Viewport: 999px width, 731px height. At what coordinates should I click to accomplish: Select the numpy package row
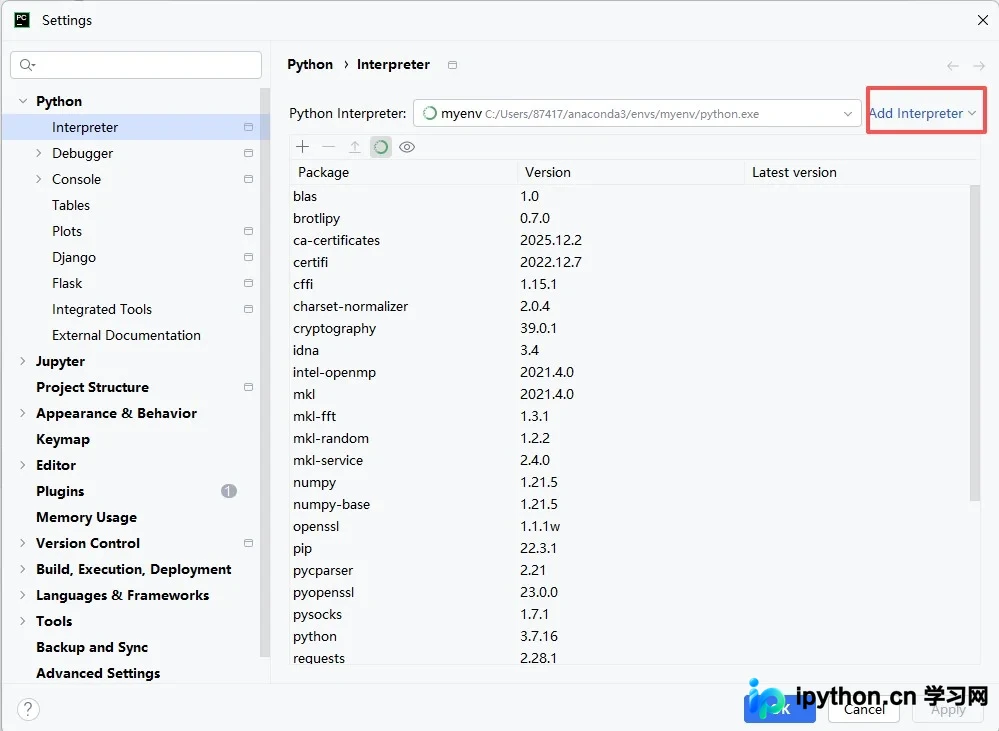tap(629, 482)
